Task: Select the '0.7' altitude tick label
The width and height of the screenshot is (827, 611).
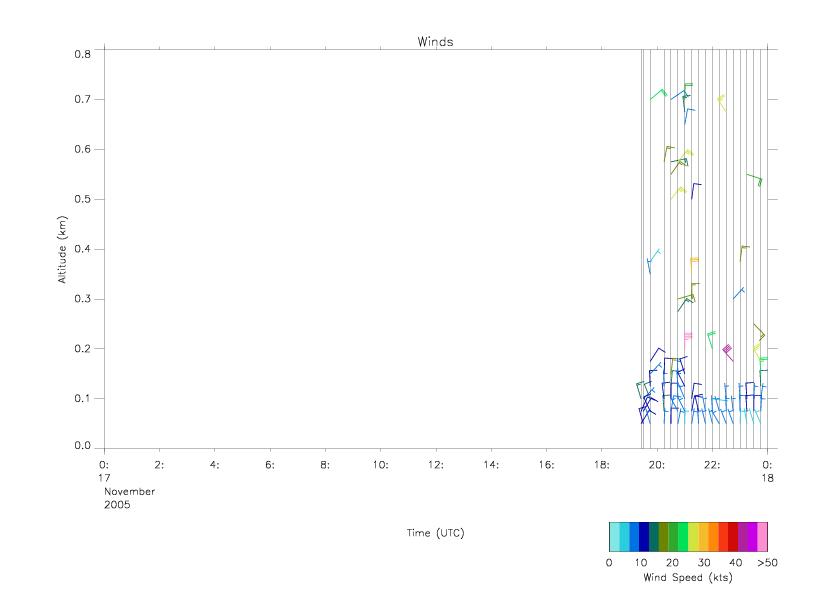Action: 82,99
